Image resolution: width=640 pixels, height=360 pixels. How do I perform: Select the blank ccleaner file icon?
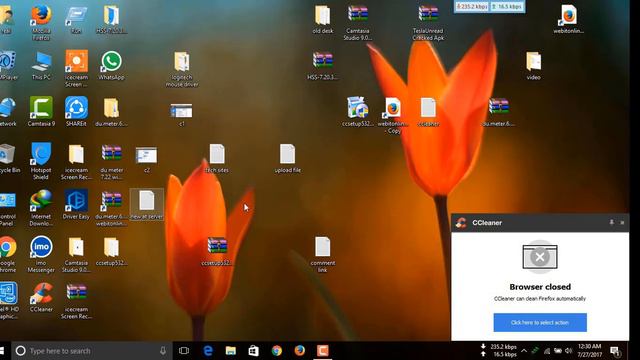428,111
